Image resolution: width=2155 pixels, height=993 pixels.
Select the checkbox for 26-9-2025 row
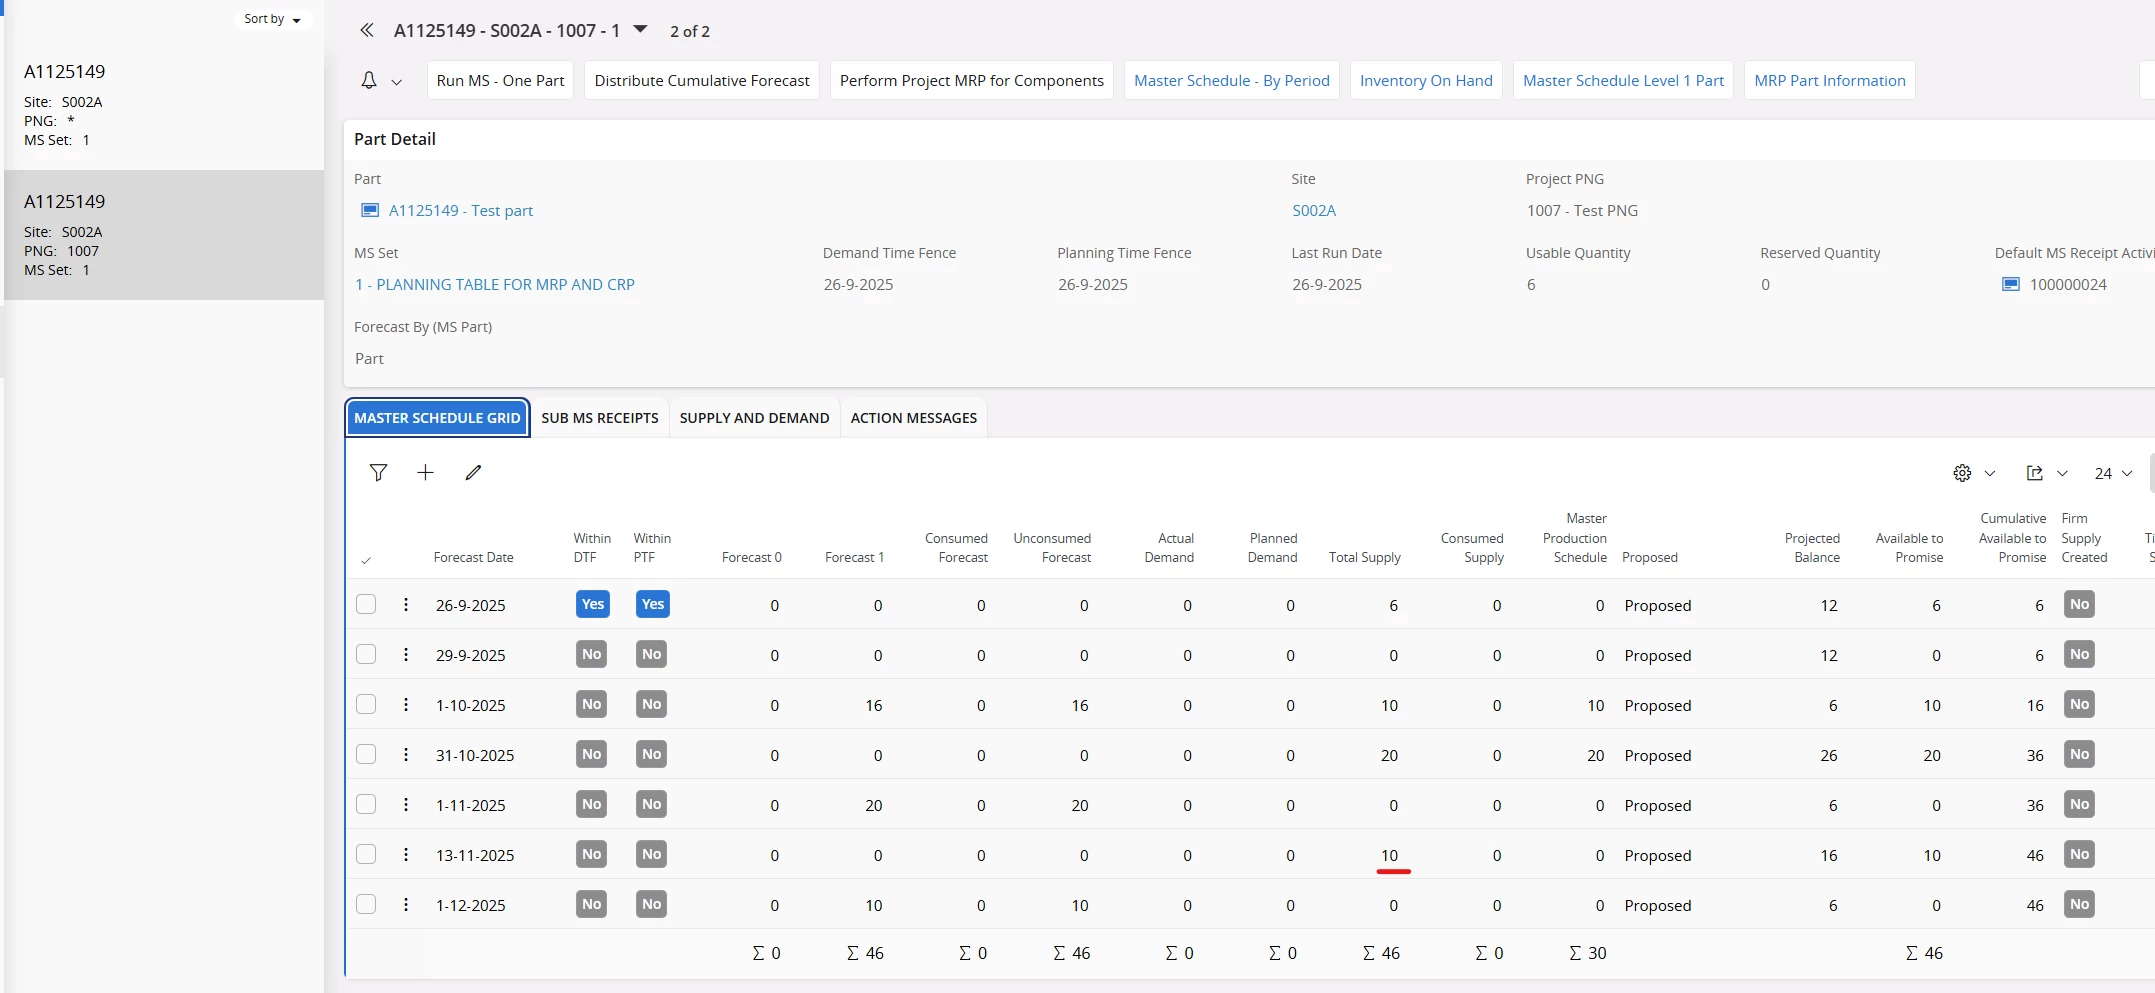coord(366,605)
